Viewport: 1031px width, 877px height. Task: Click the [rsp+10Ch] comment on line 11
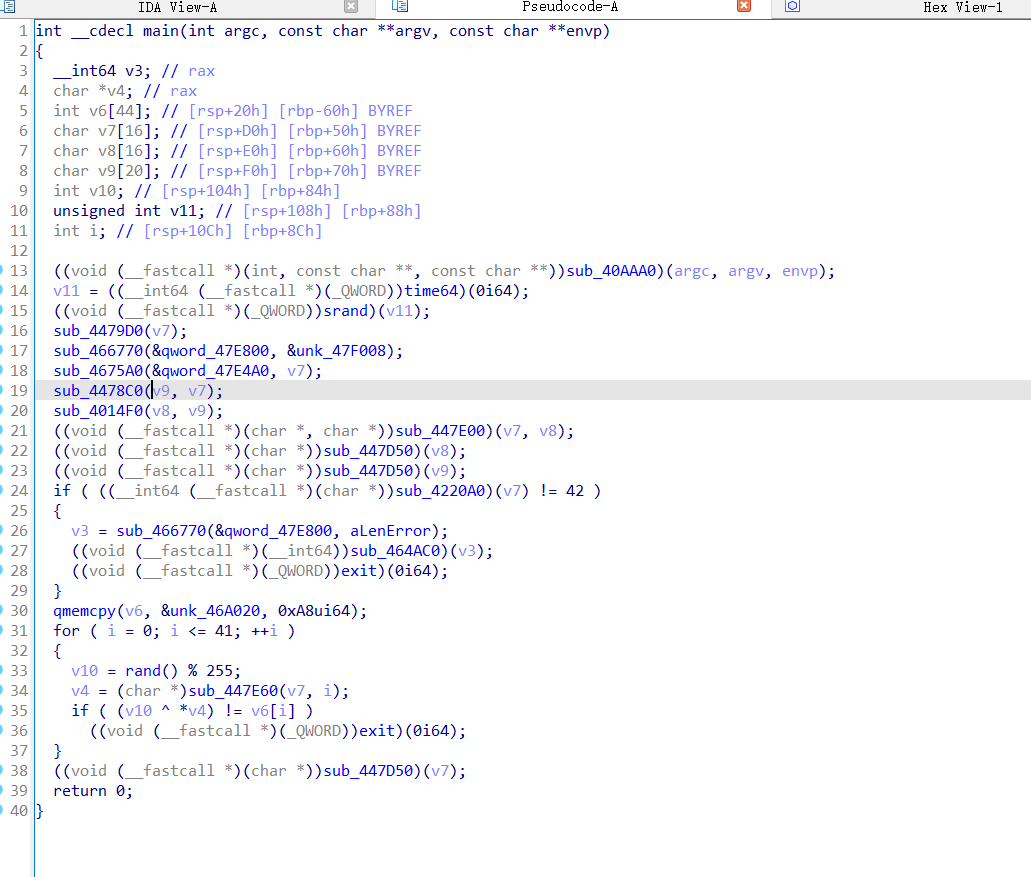pyautogui.click(x=187, y=231)
